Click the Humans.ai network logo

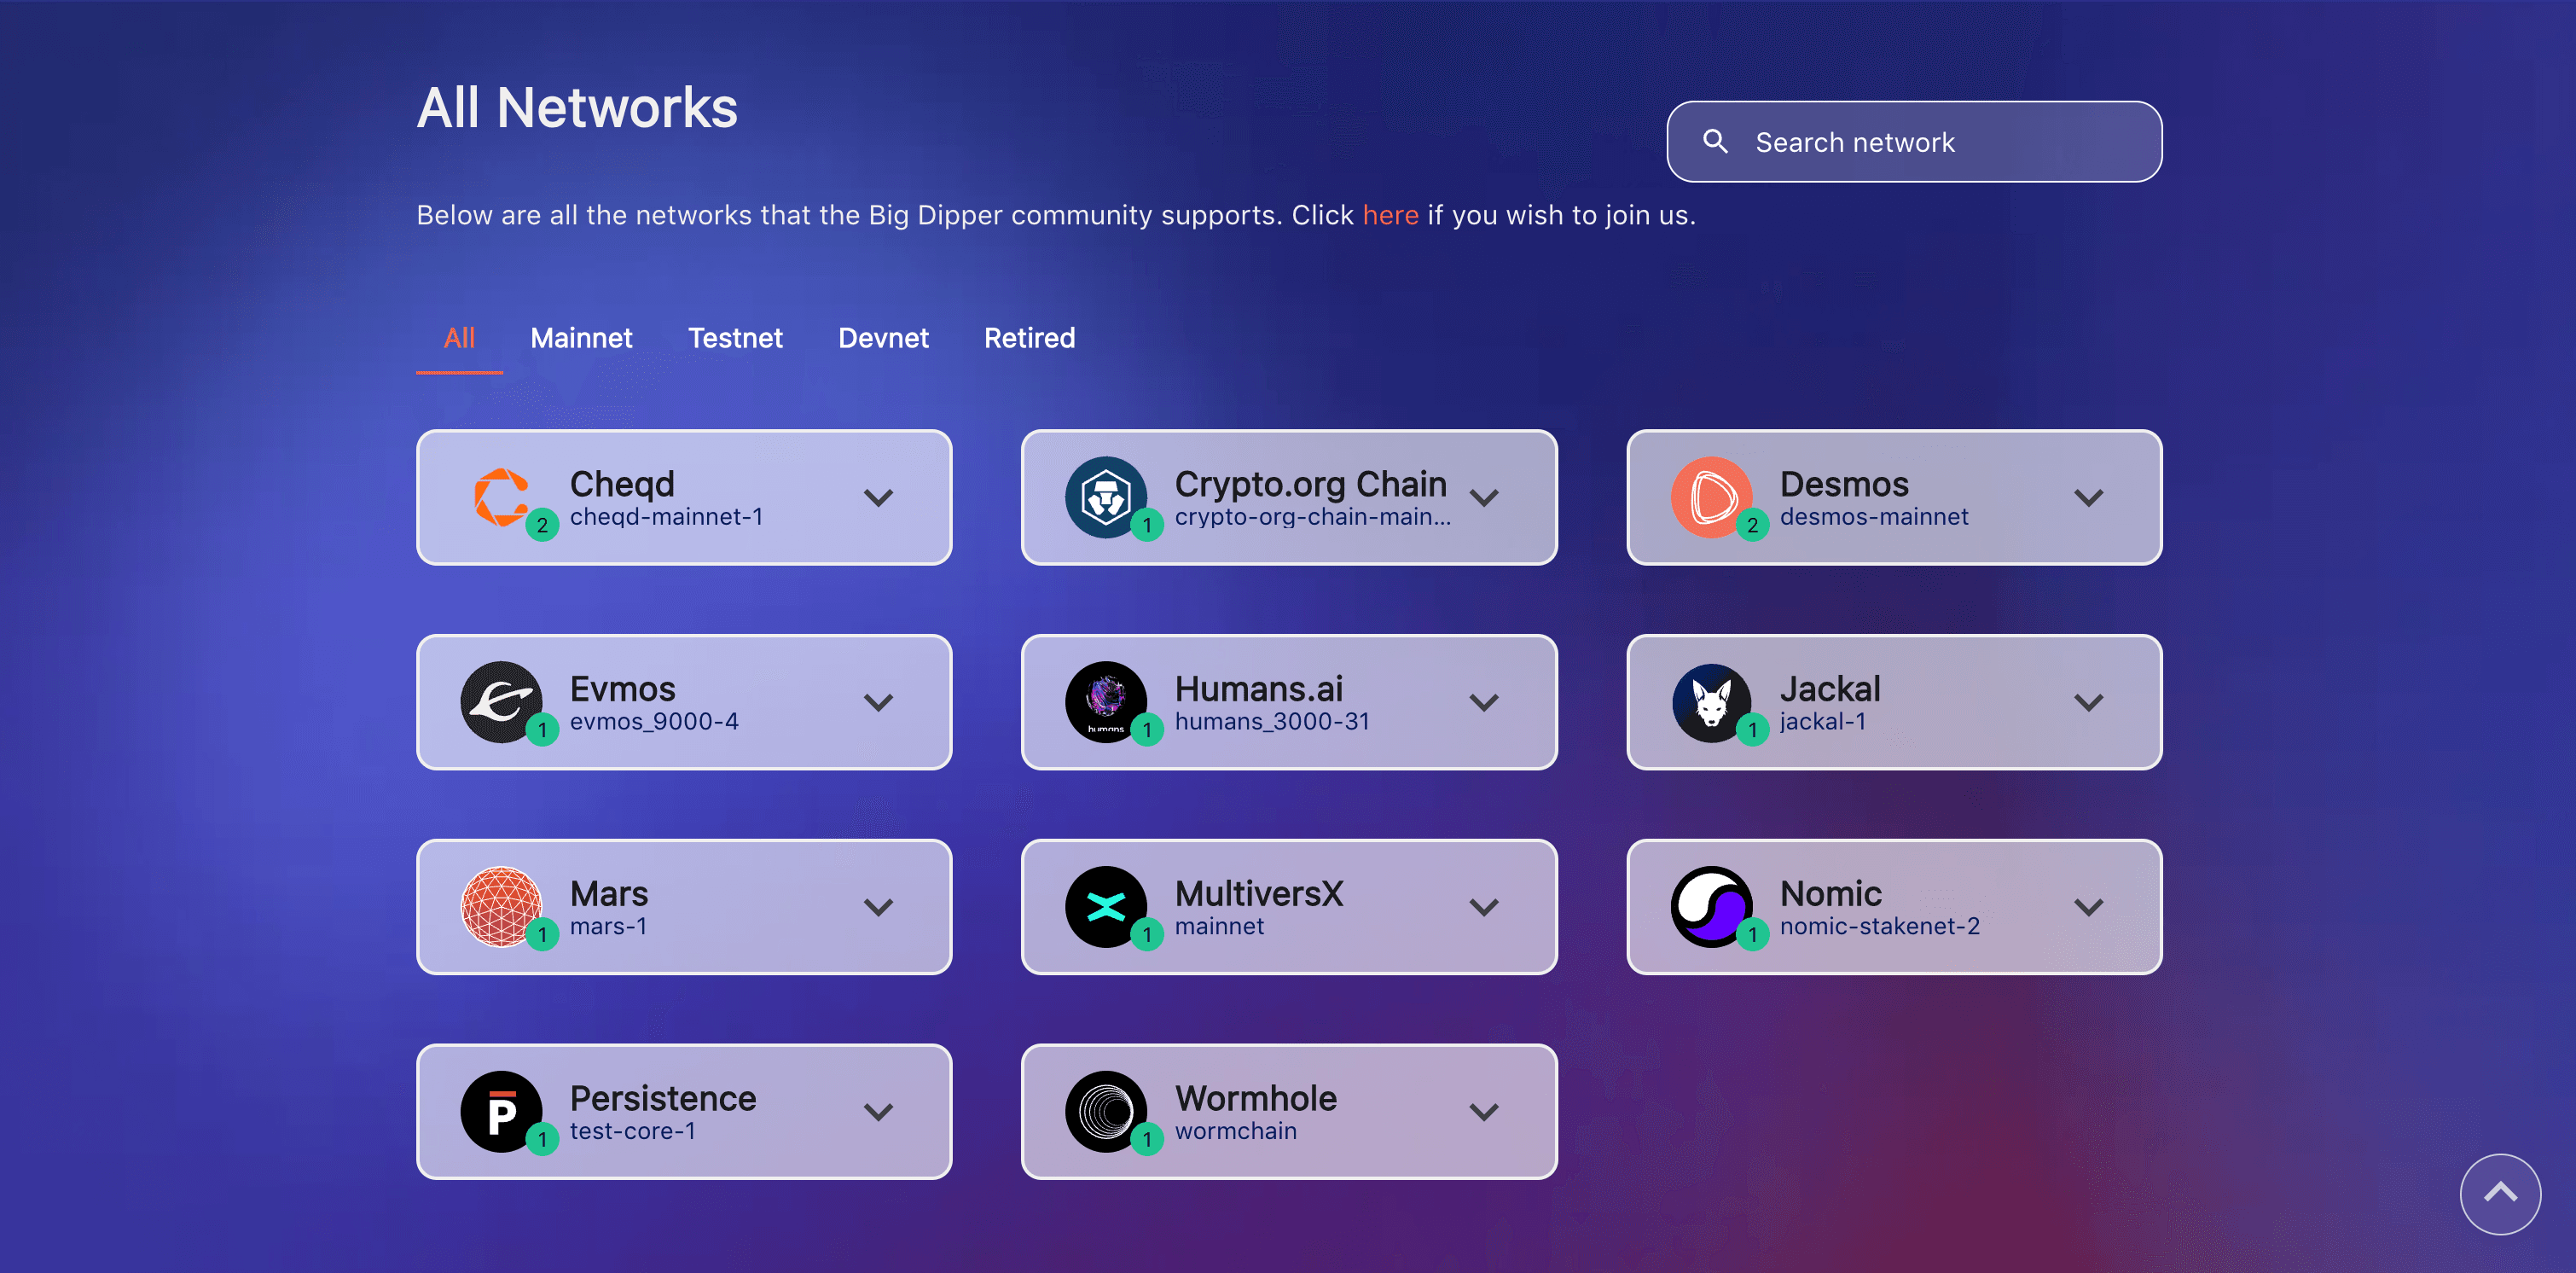(x=1105, y=702)
